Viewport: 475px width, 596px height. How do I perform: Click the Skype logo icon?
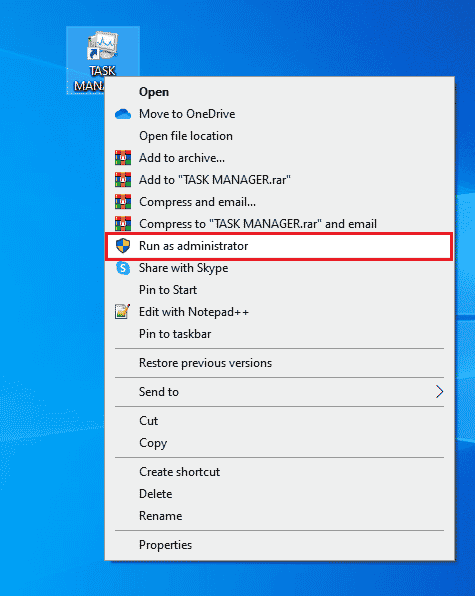[123, 268]
